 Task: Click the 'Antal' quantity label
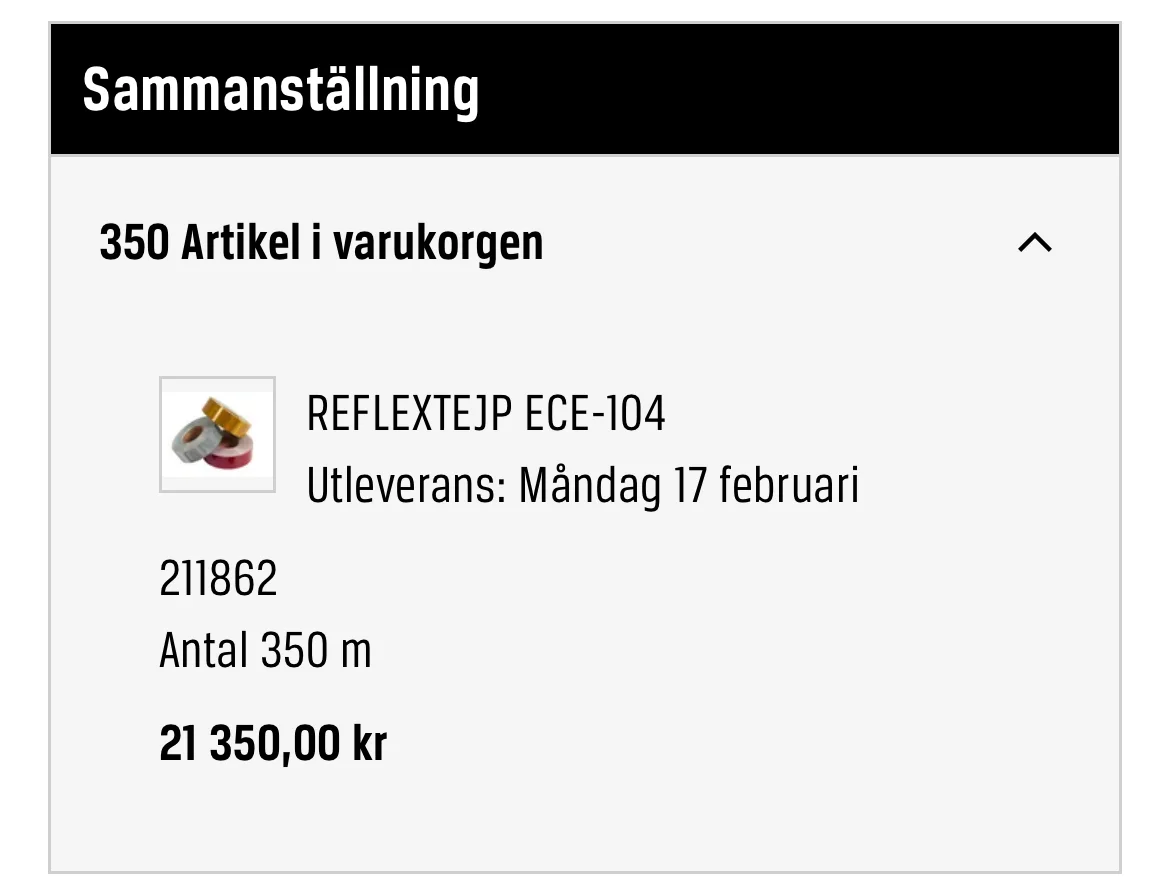[x=203, y=651]
